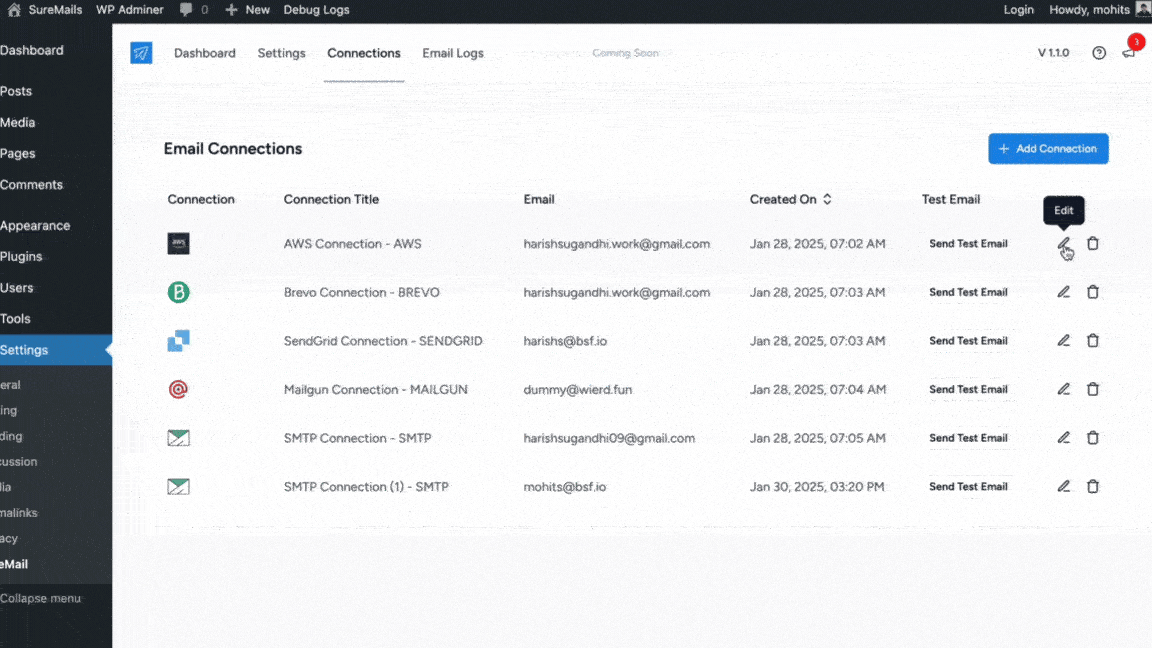This screenshot has height=648, width=1152.
Task: Switch to the Email Logs tab
Action: [x=452, y=53]
